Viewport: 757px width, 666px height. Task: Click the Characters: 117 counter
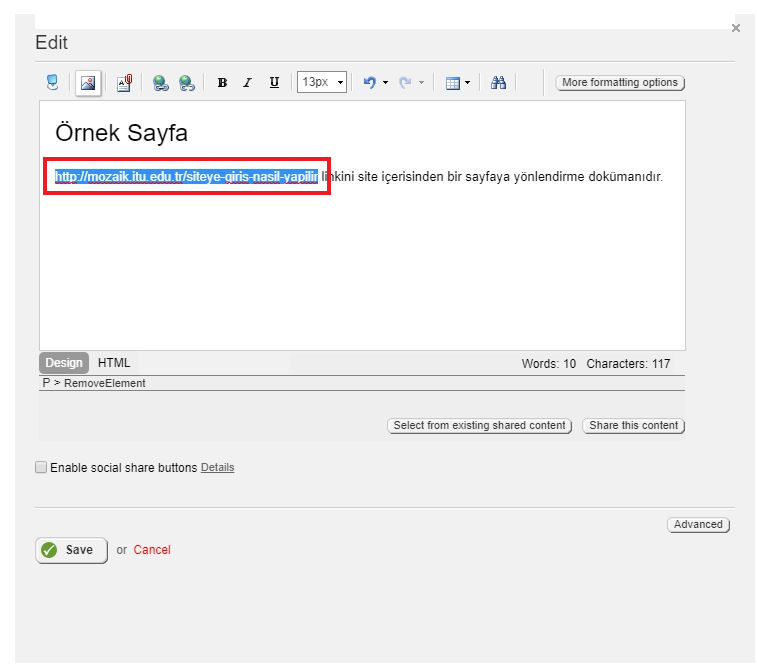point(628,363)
